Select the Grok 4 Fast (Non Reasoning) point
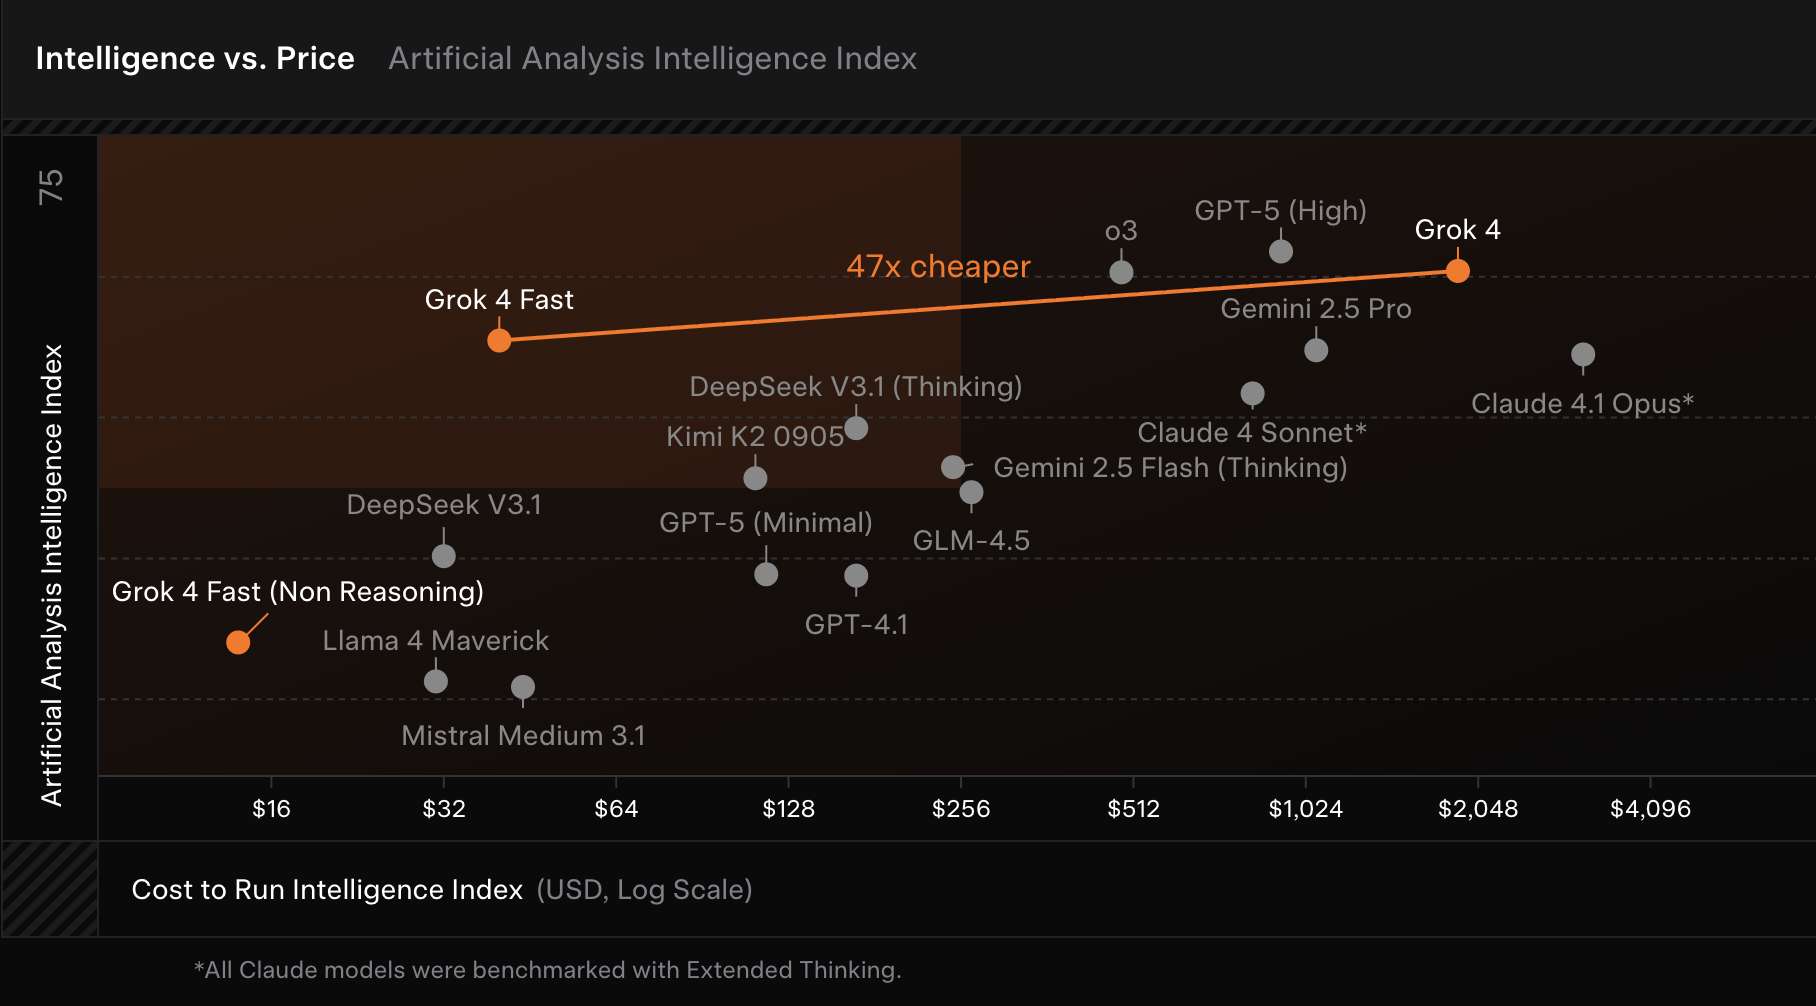 pos(238,642)
